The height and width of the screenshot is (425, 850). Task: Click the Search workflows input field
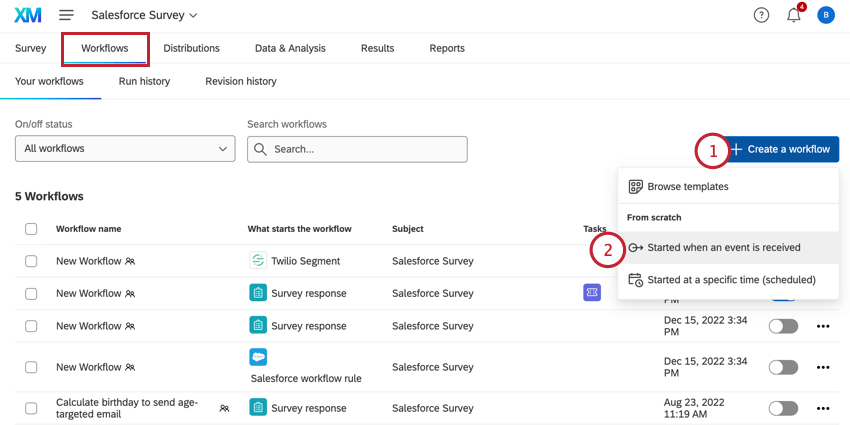(357, 149)
